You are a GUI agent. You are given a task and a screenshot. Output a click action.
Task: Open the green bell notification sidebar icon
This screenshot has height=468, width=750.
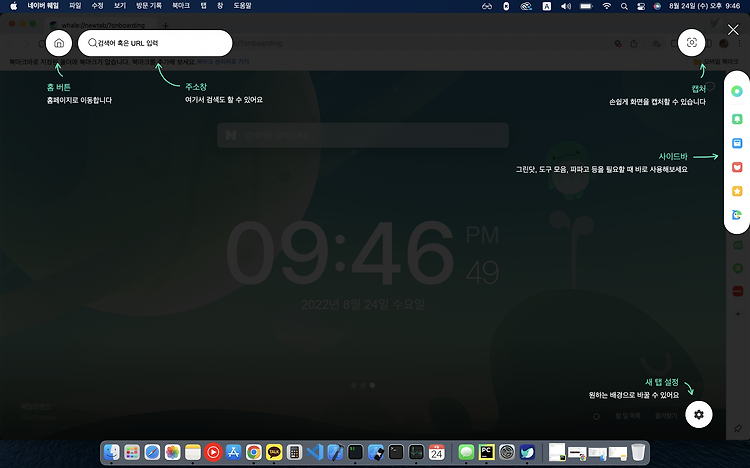[x=737, y=119]
